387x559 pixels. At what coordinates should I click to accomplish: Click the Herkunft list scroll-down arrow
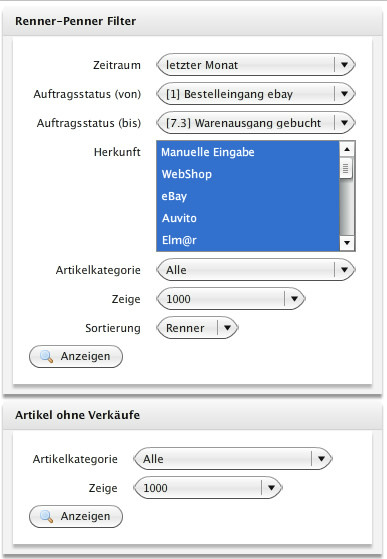tap(347, 243)
